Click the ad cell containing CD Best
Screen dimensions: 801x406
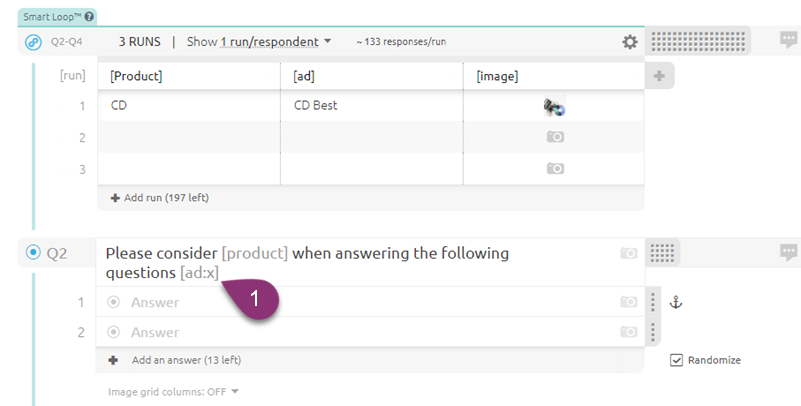(x=371, y=106)
